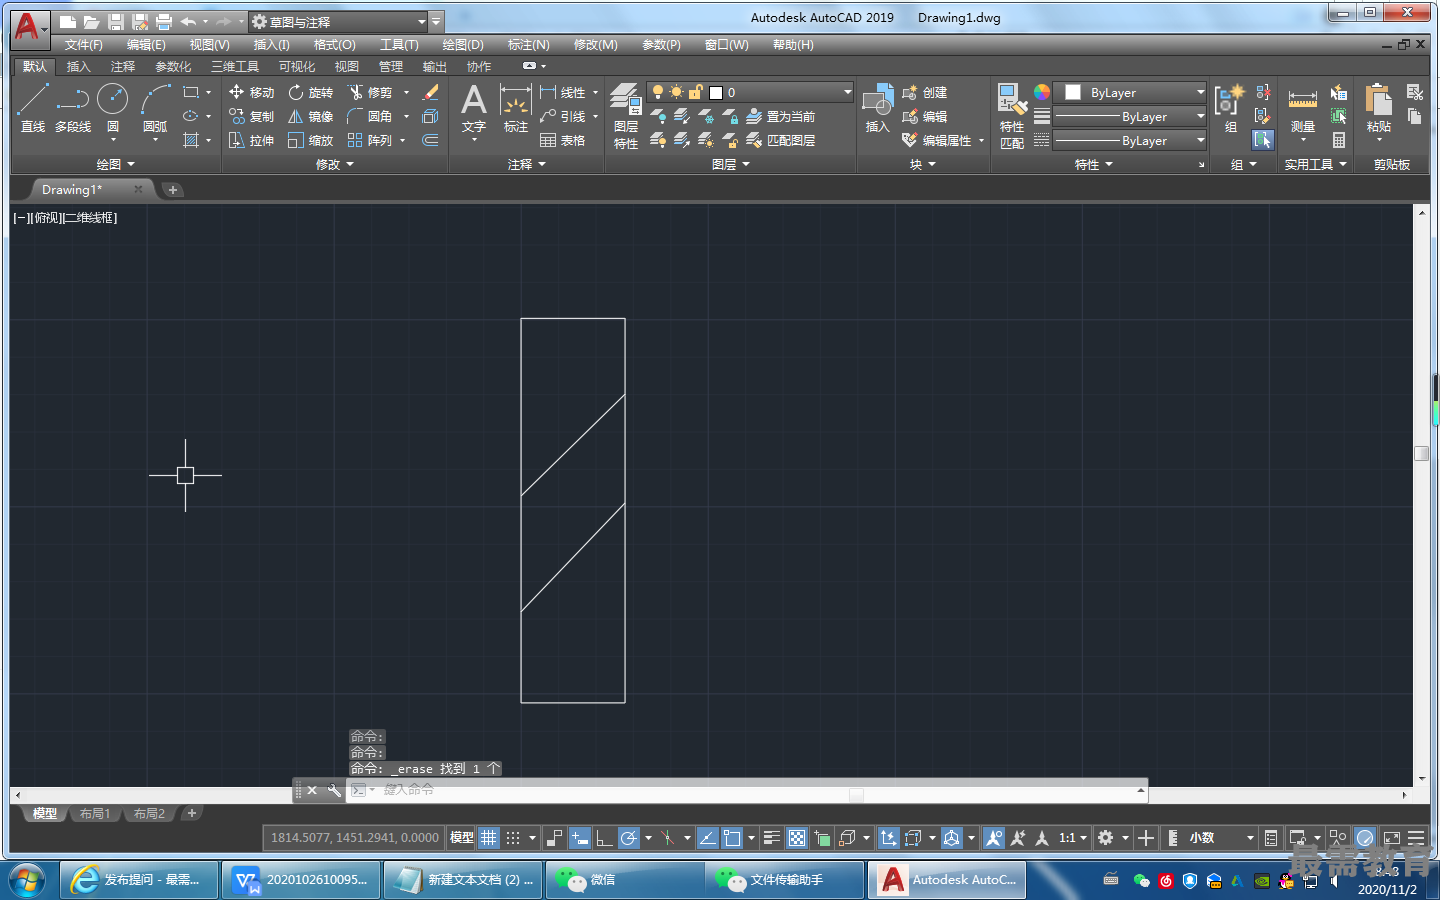Open the 文字 text tool
This screenshot has height=900, width=1440.
[473, 108]
